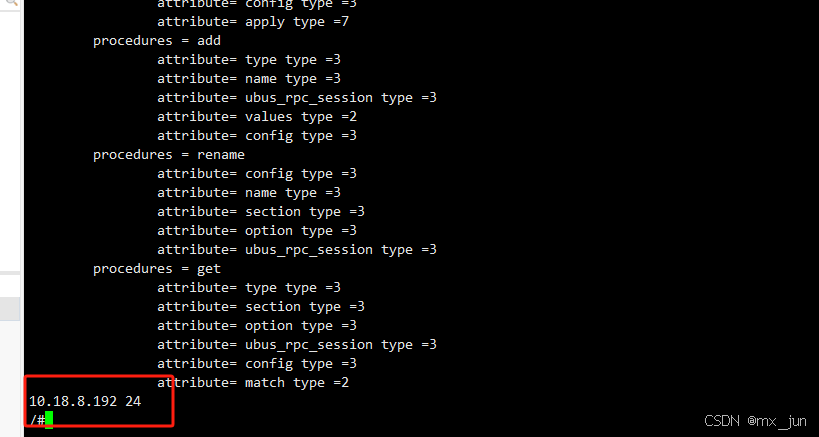Click 'attribute= match type =2' line
The image size is (819, 437).
click(253, 383)
